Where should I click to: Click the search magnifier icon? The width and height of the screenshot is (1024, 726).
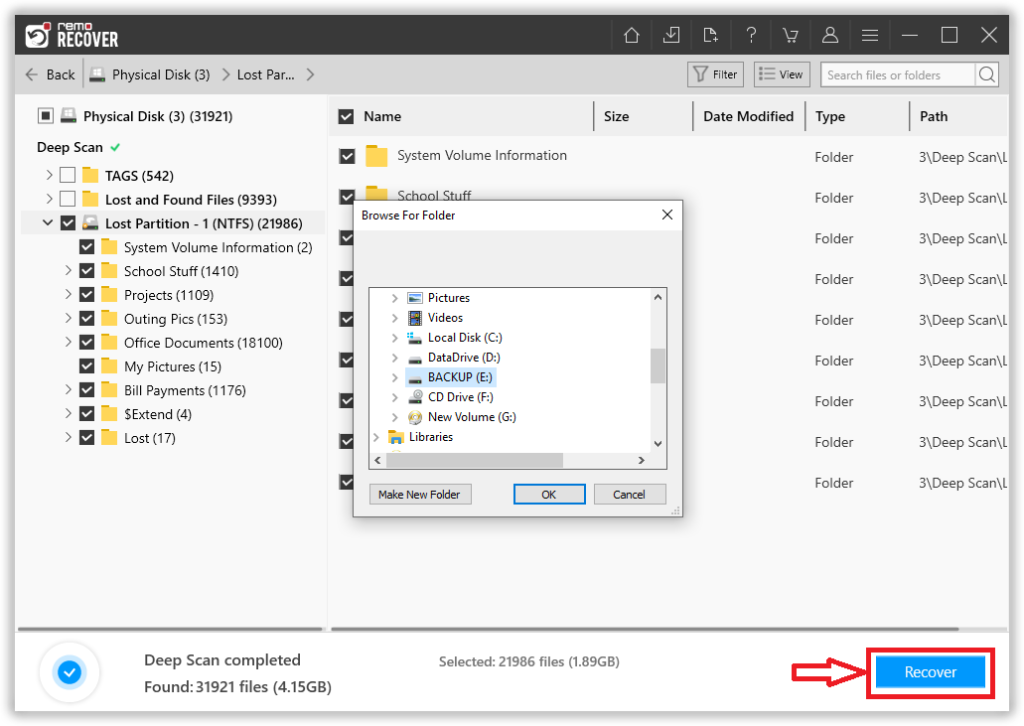tap(987, 74)
